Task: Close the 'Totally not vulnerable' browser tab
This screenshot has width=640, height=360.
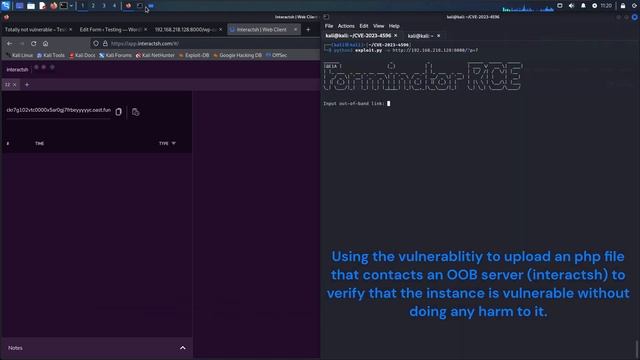Action: (71, 29)
